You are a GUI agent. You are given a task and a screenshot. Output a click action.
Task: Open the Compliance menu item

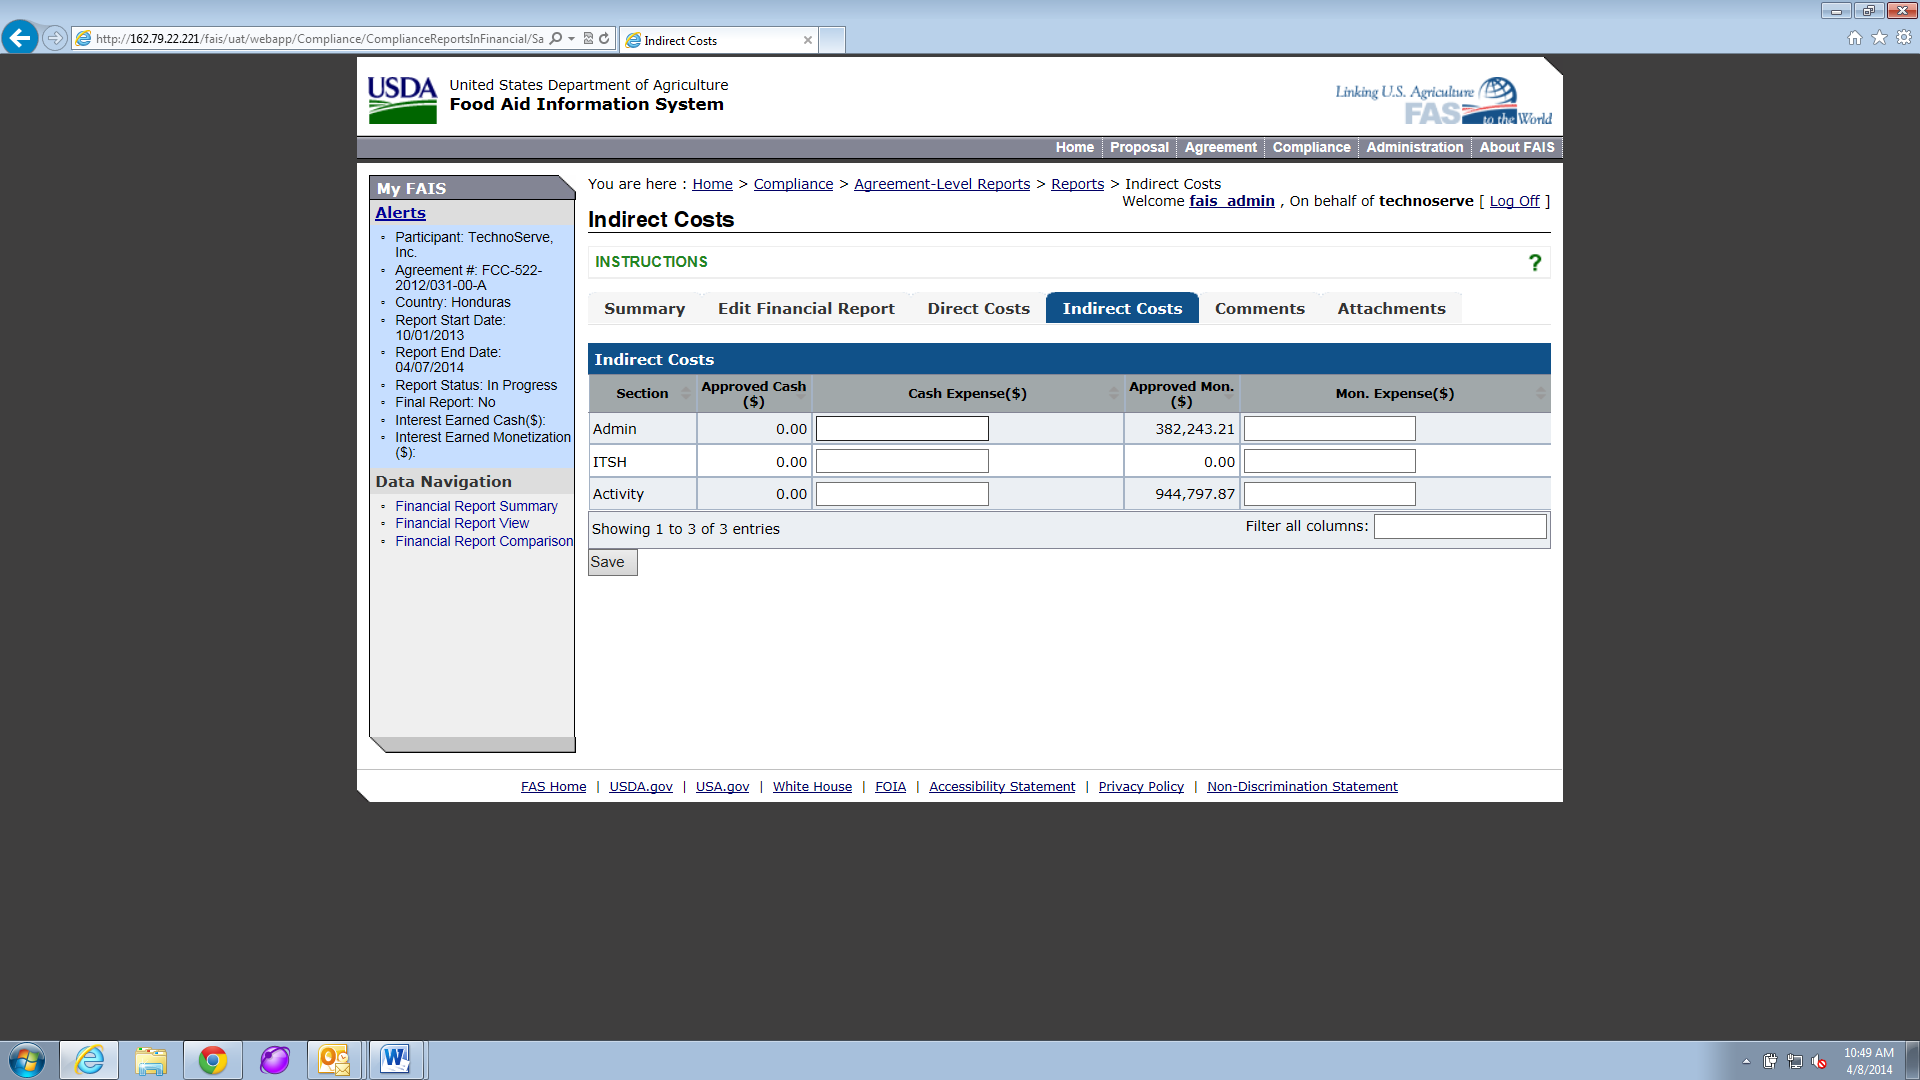[1311, 147]
